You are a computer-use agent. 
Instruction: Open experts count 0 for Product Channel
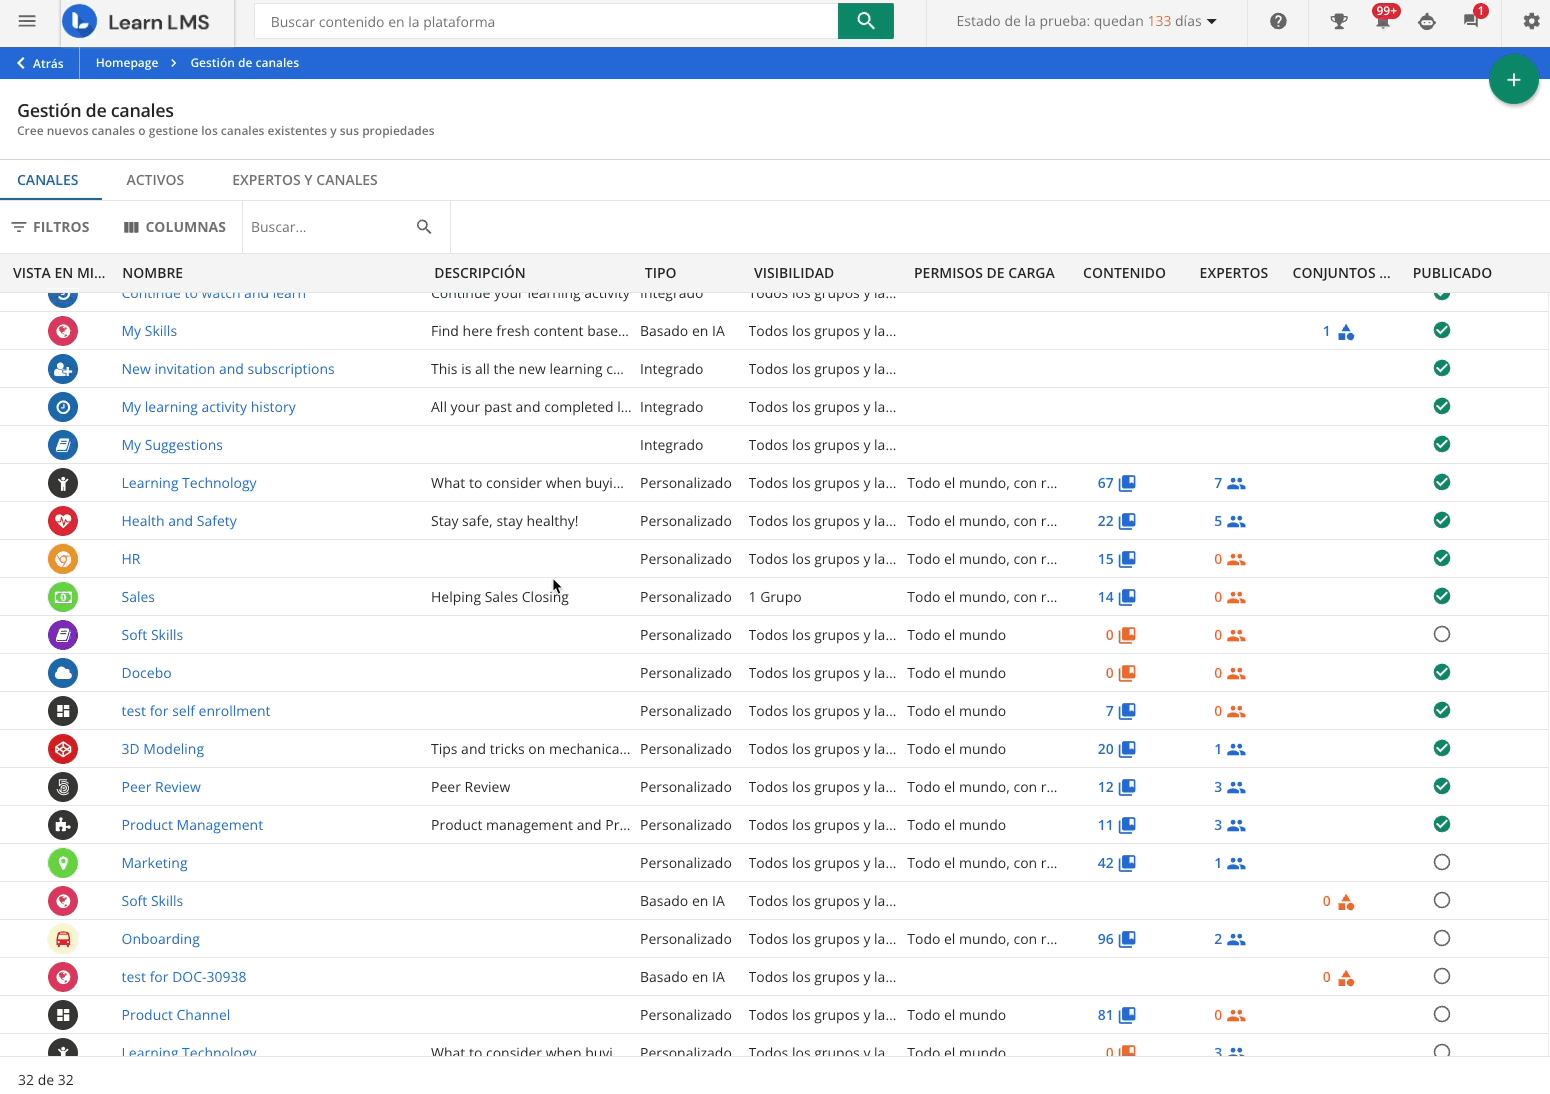pos(1229,1015)
